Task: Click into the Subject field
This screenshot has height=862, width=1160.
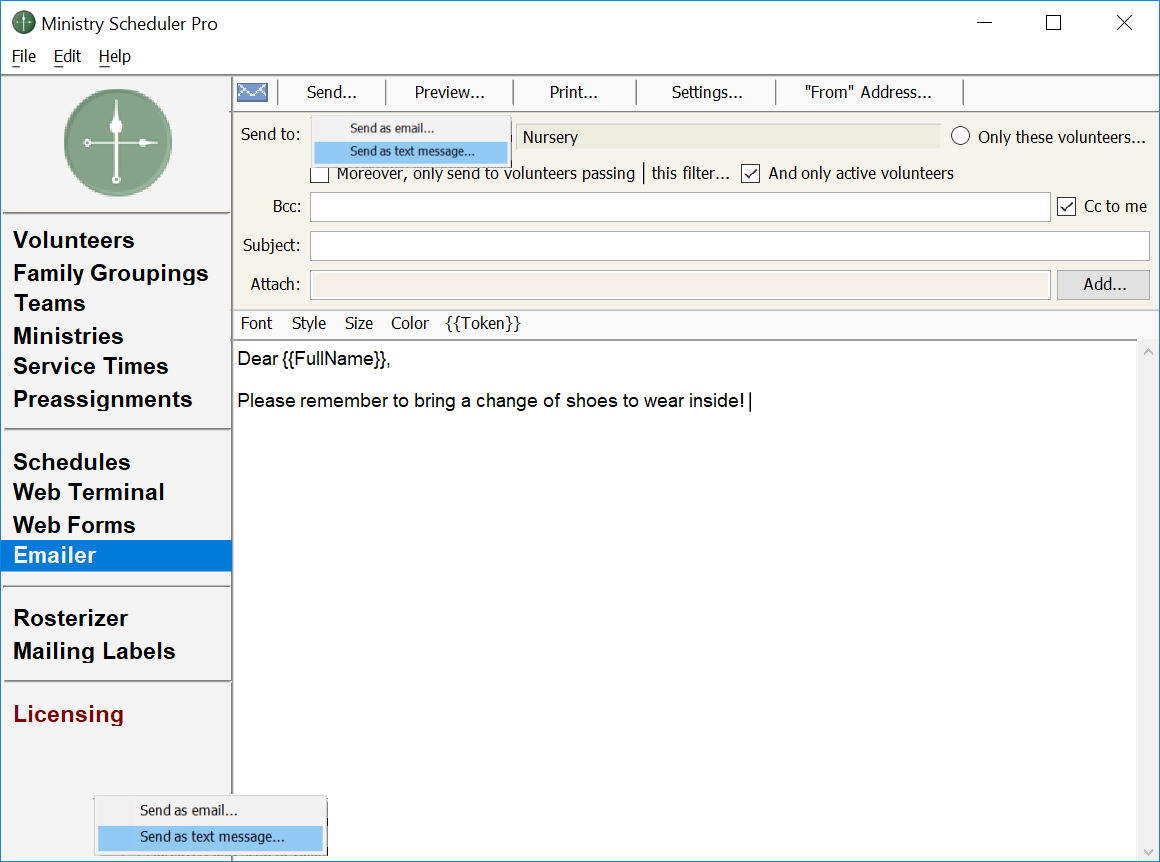Action: click(729, 245)
